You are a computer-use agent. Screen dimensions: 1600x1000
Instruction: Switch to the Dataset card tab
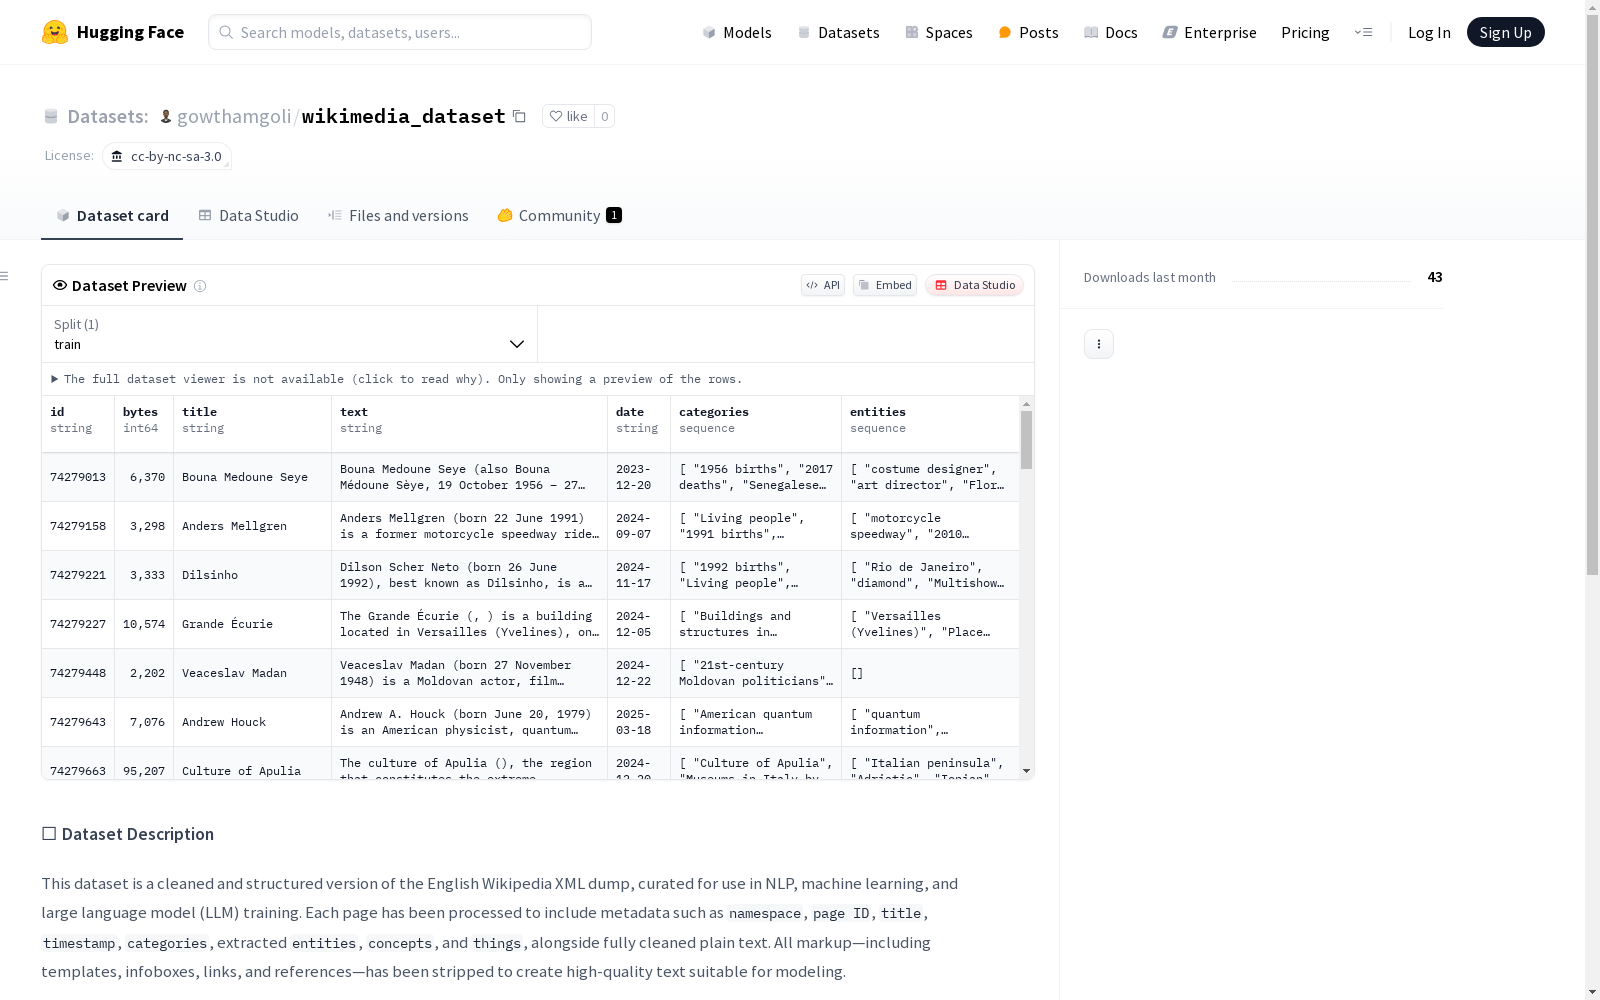point(112,216)
